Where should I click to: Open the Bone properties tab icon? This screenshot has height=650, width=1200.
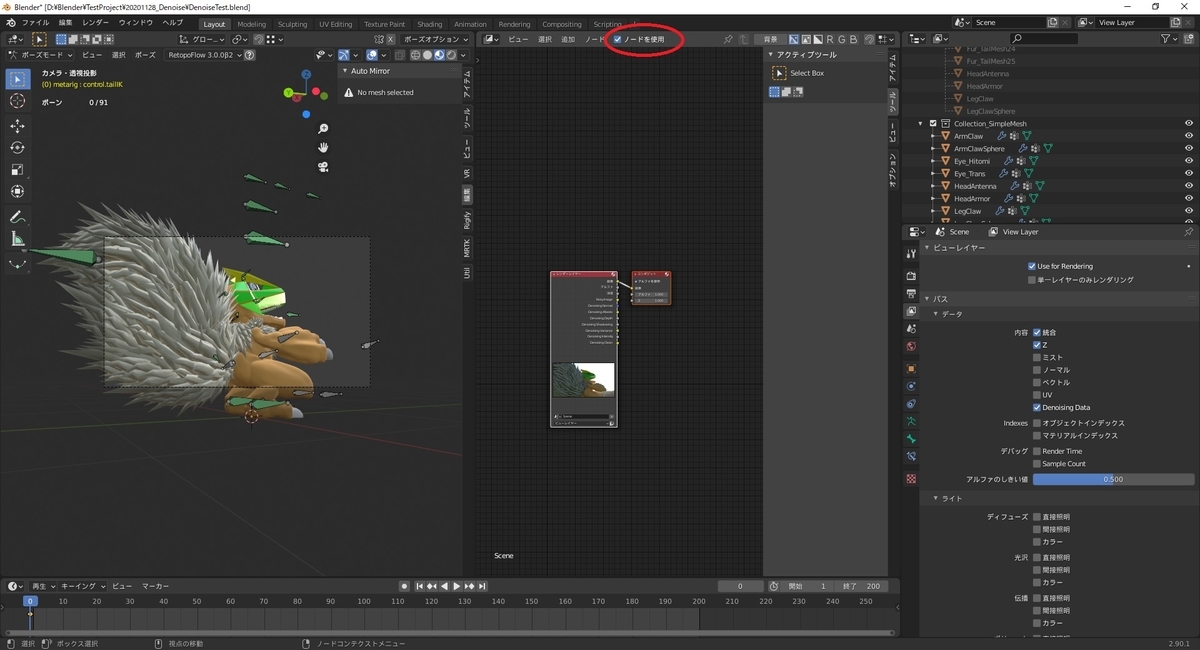tap(911, 439)
